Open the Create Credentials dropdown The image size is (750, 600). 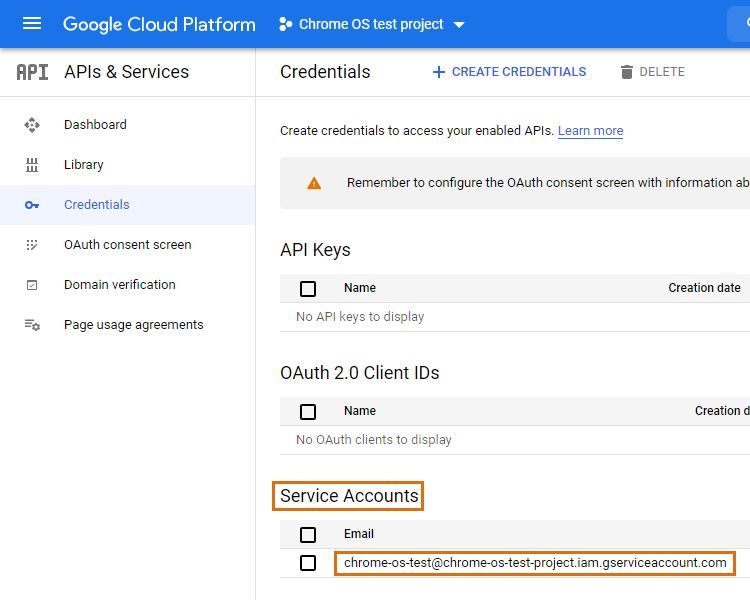point(509,72)
